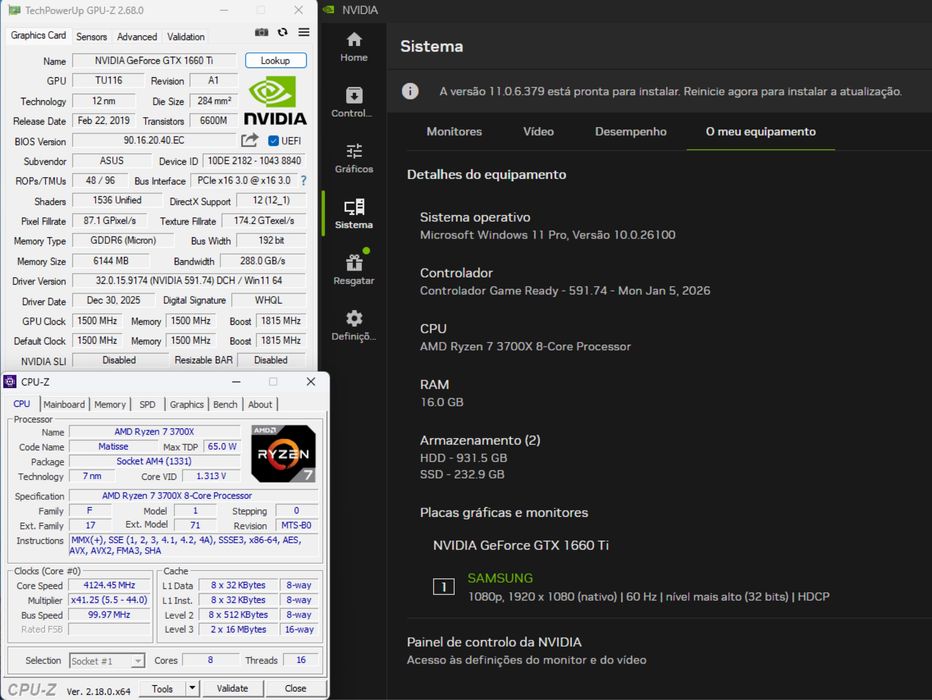Open the SPD tab in CPU-Z

[147, 404]
